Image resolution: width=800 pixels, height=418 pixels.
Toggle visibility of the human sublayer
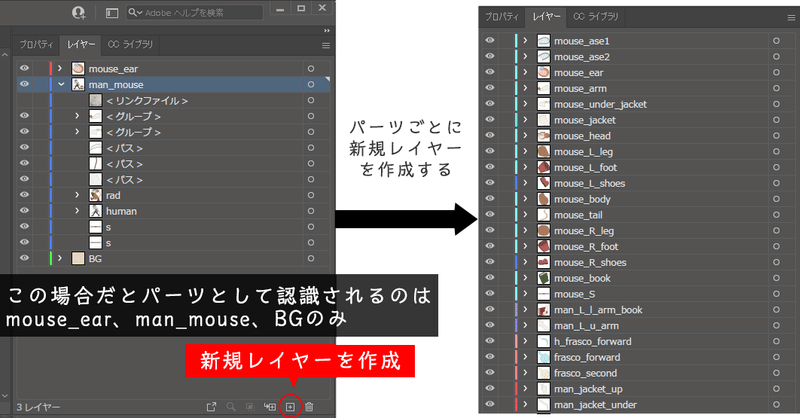[24, 211]
